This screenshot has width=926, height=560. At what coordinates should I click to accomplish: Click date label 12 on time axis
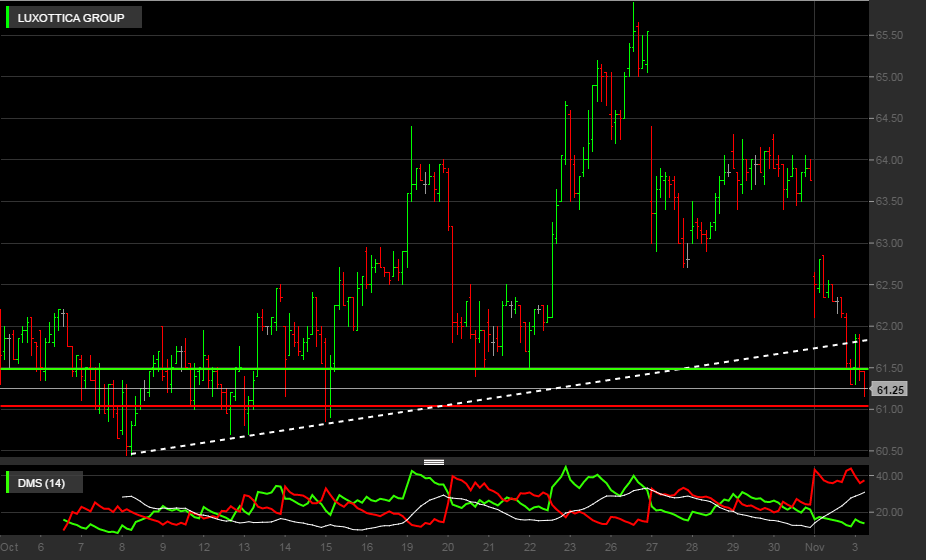tap(204, 547)
